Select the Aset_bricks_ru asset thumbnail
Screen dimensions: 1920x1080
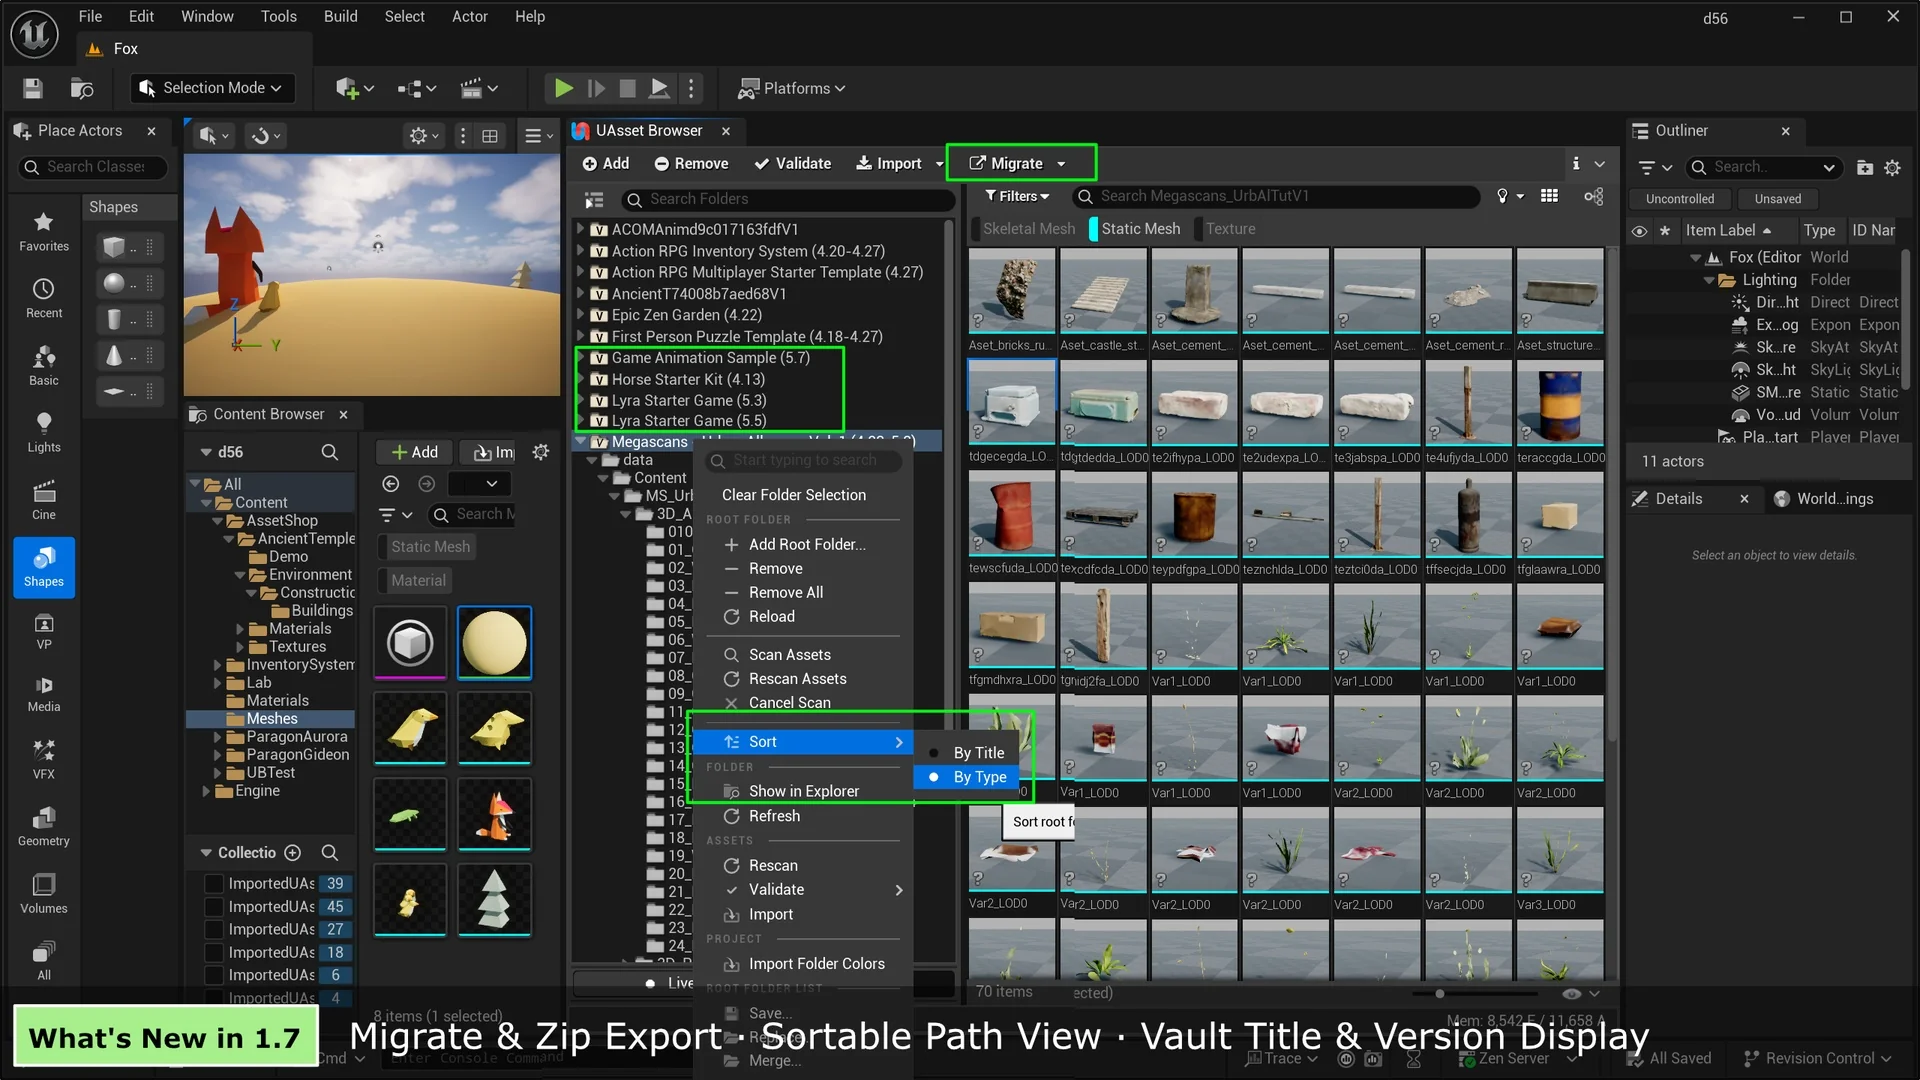coord(1011,292)
